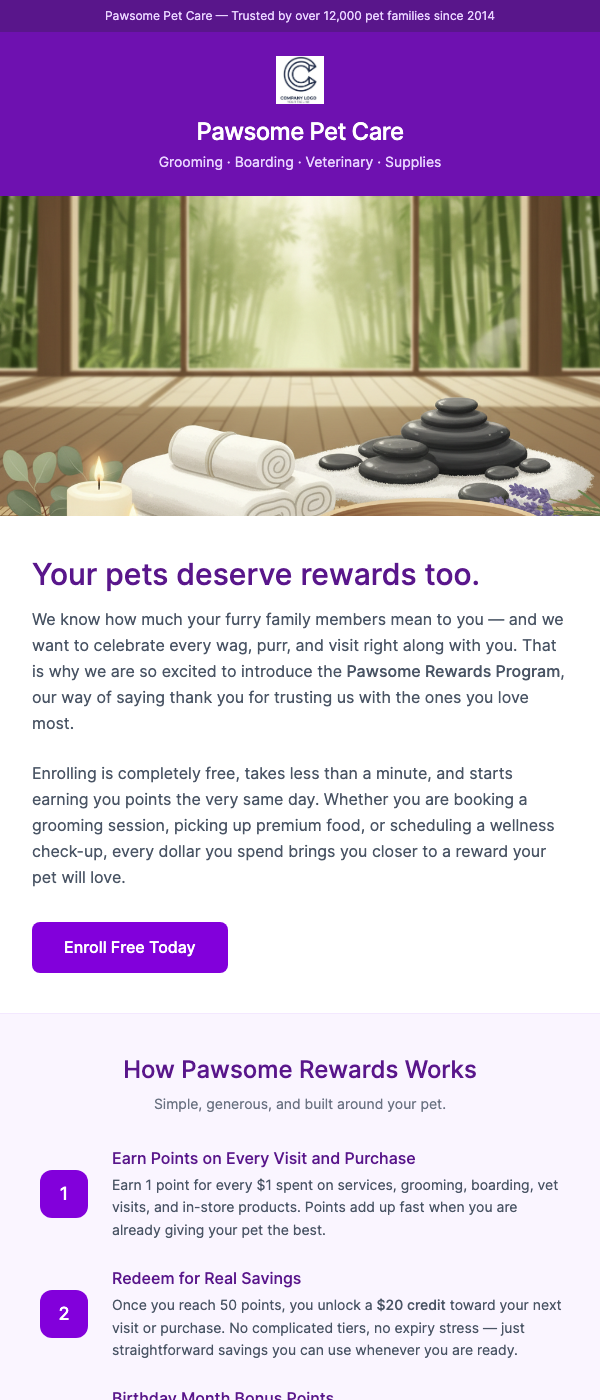
Task: Click the How Pawsome Rewards Works heading
Action: click(x=299, y=1069)
